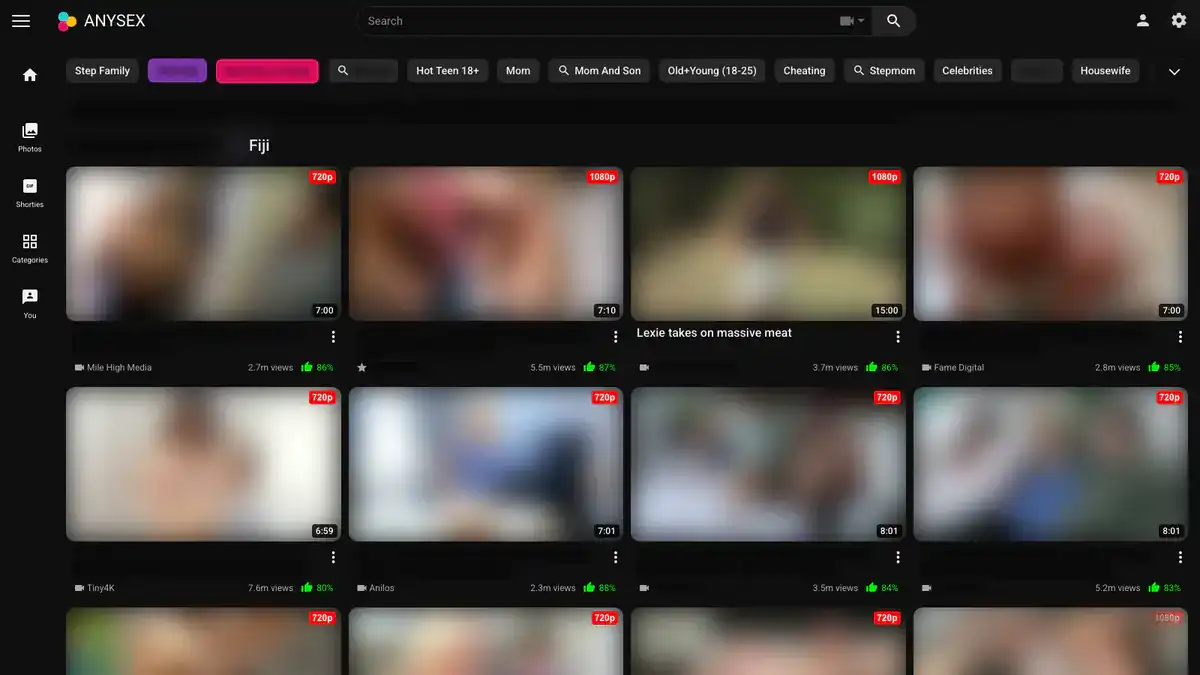Screen dimensions: 1200x675
Task: Open options menu for Mile High Media video
Action: [x=333, y=337]
